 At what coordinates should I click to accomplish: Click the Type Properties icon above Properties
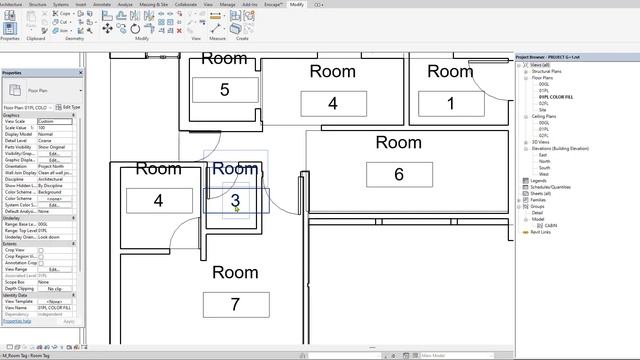9,16
